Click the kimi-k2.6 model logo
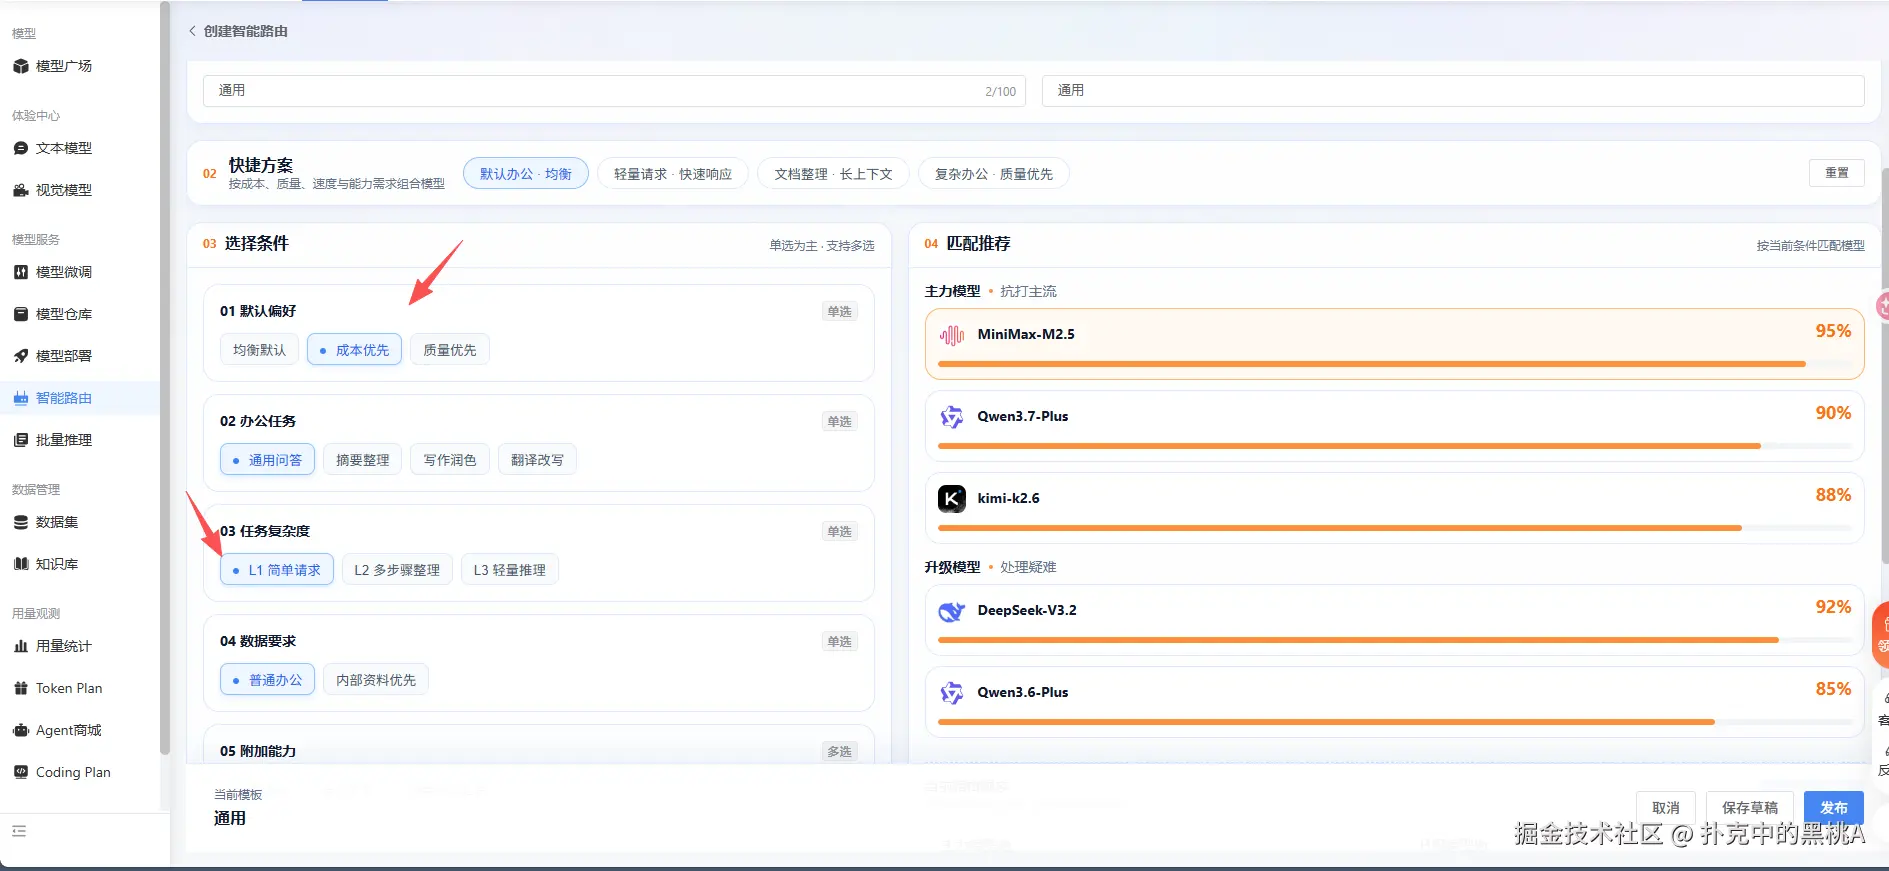This screenshot has width=1889, height=871. pyautogui.click(x=952, y=498)
